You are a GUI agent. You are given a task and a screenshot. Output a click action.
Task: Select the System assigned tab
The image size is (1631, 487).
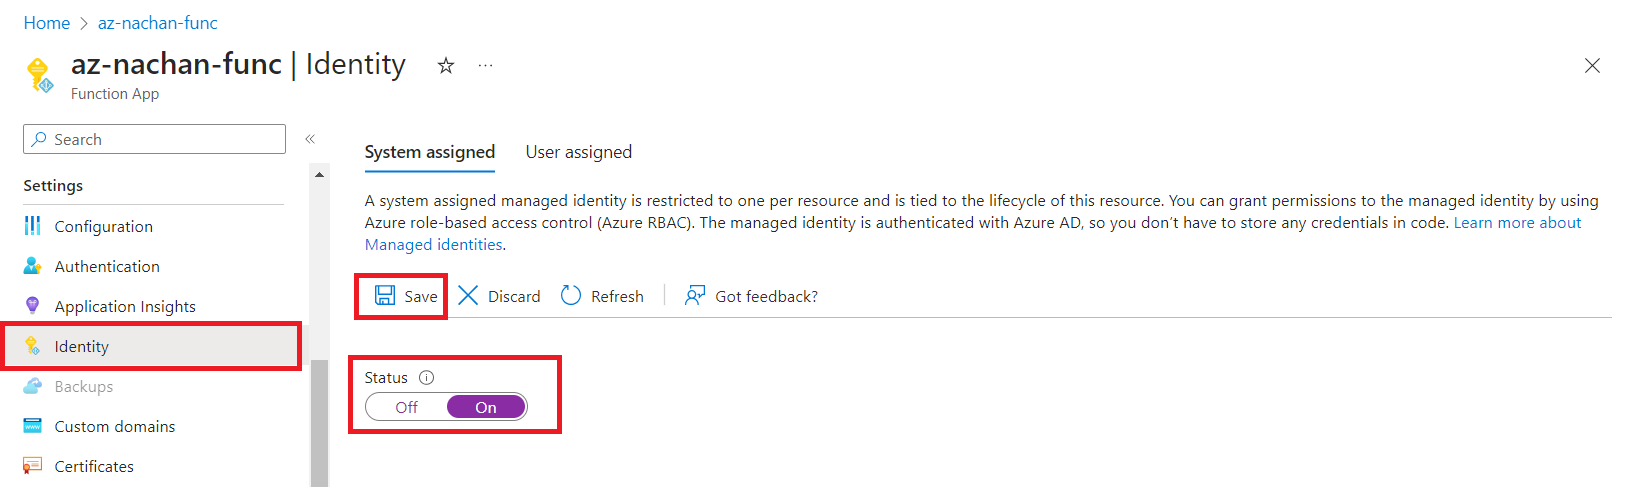[430, 152]
